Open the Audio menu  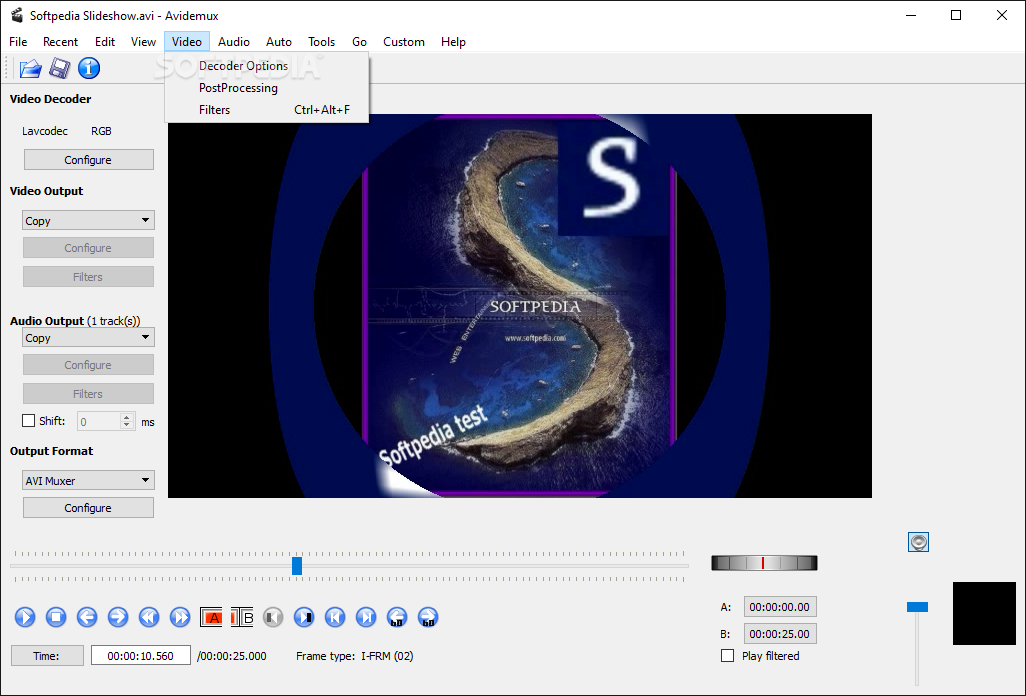click(x=234, y=42)
